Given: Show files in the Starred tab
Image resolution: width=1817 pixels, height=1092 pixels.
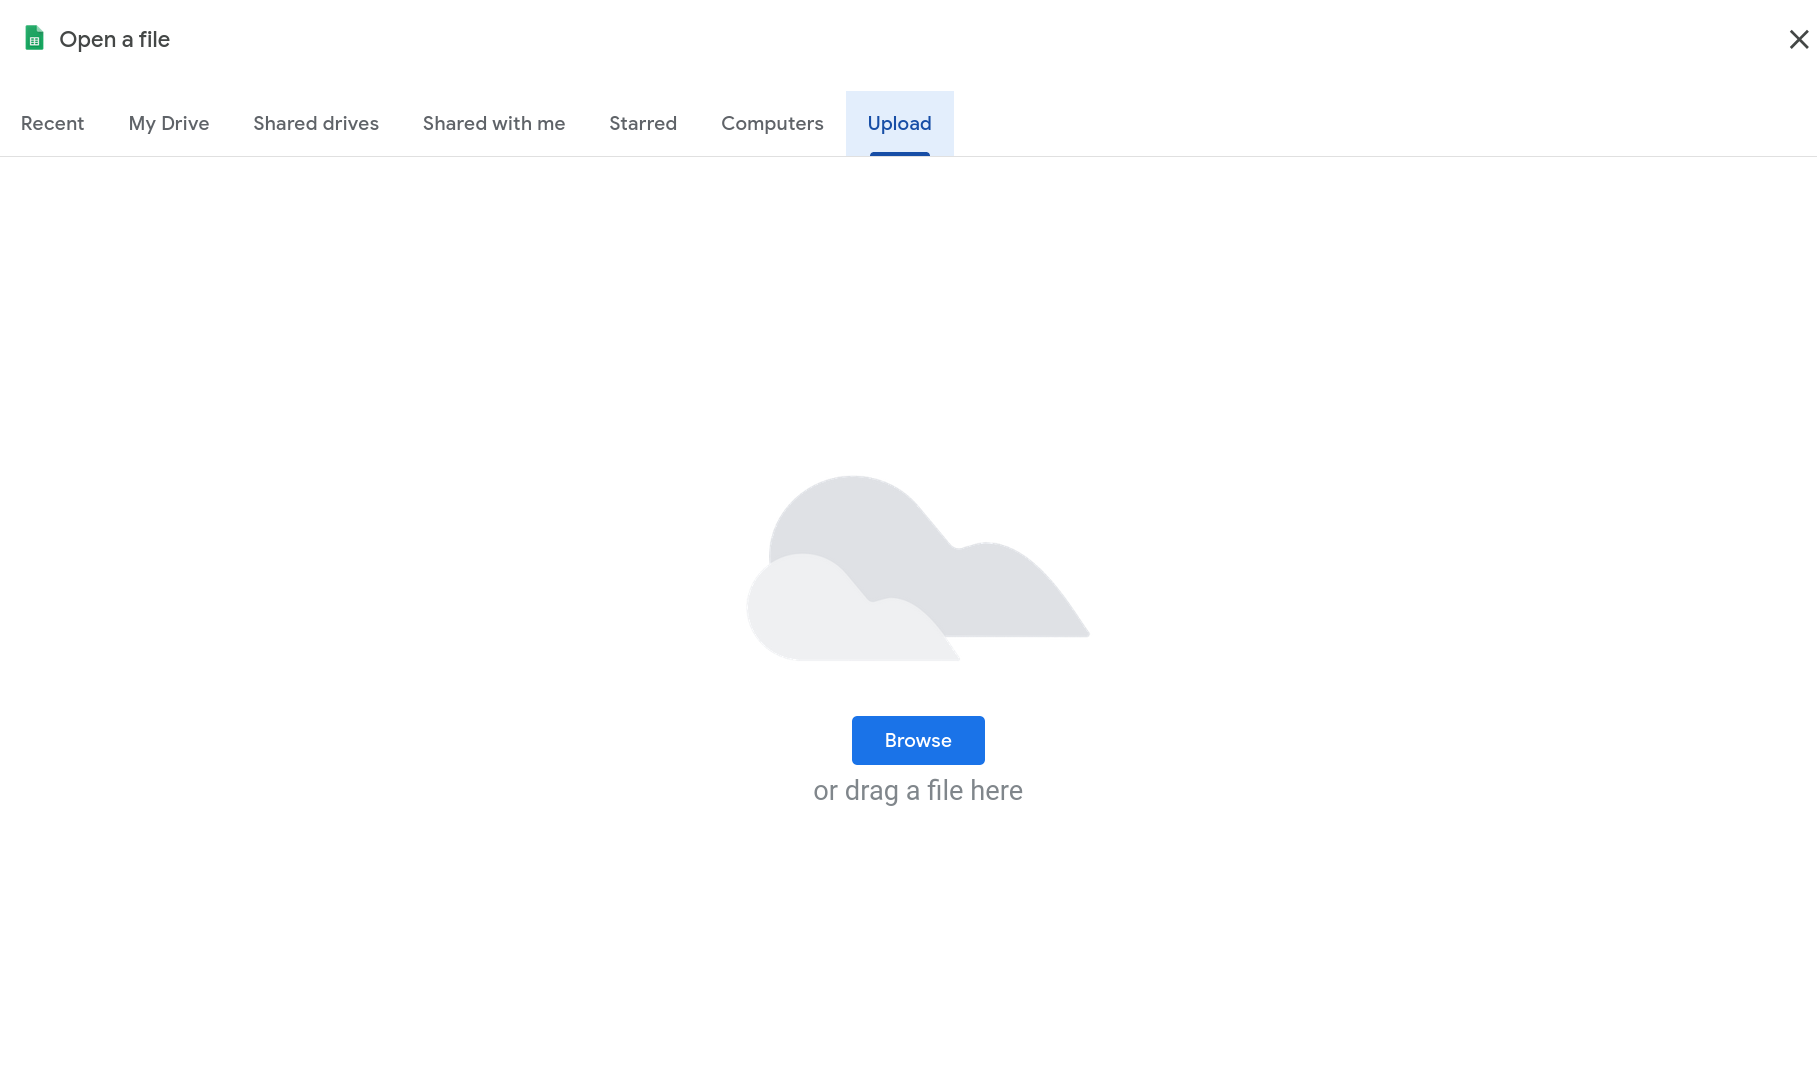Looking at the screenshot, I should coord(642,123).
